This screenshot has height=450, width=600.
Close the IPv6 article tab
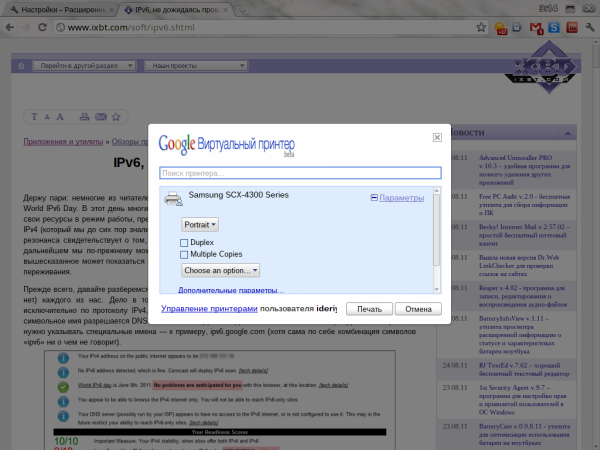pyautogui.click(x=226, y=10)
